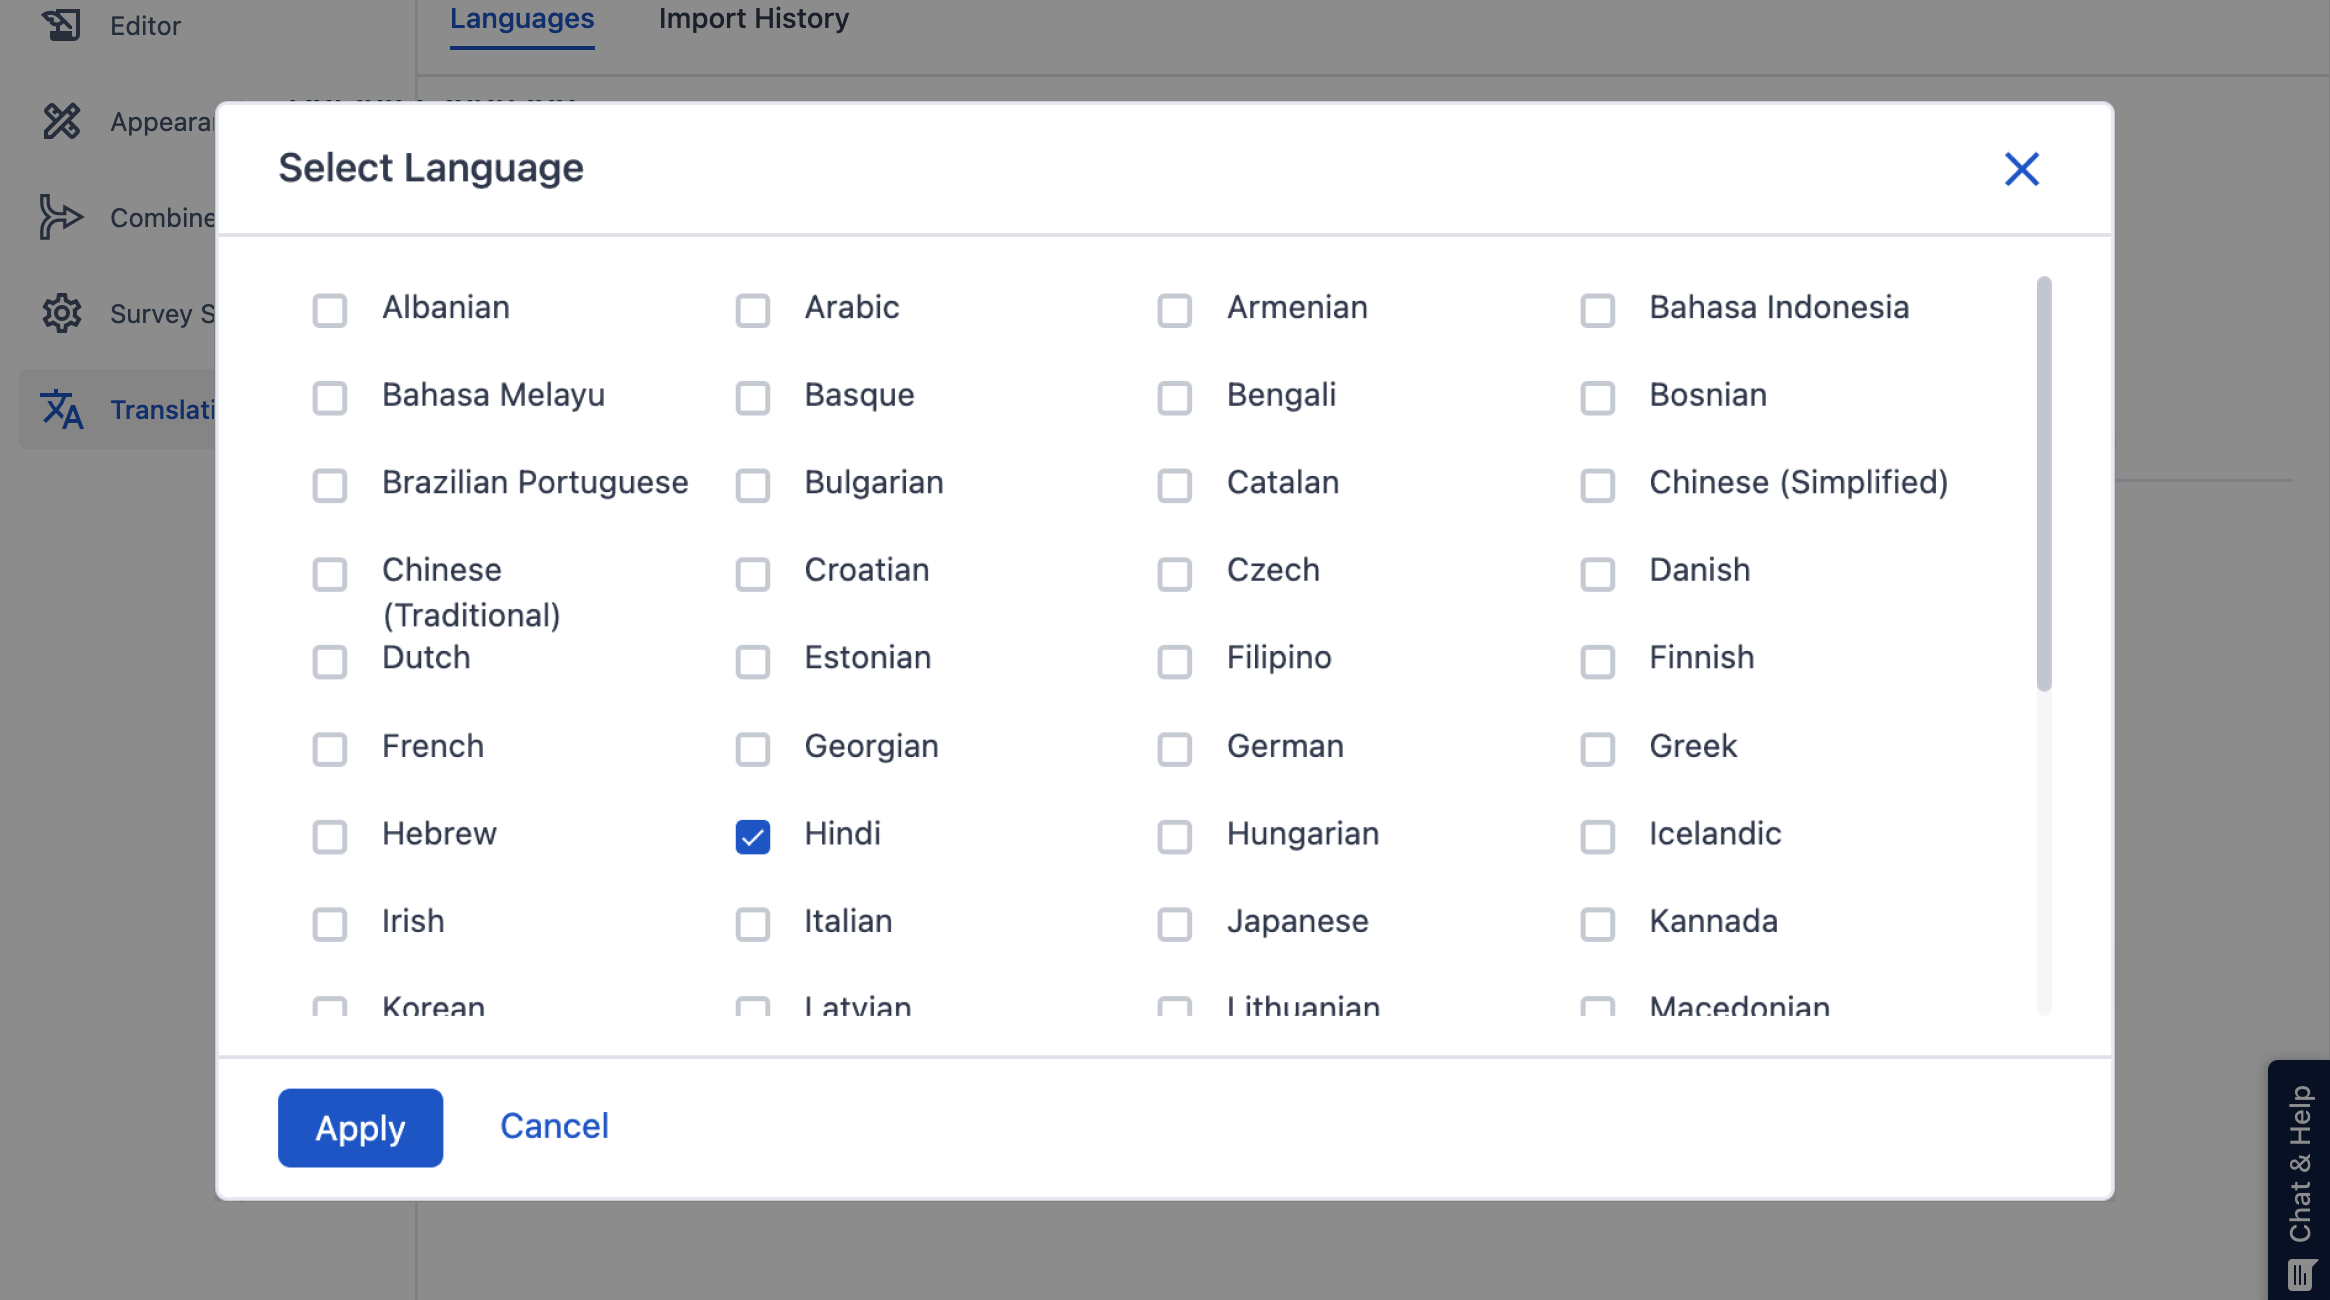The width and height of the screenshot is (2330, 1300).
Task: Click the language list scrollbar
Action: coord(2044,483)
